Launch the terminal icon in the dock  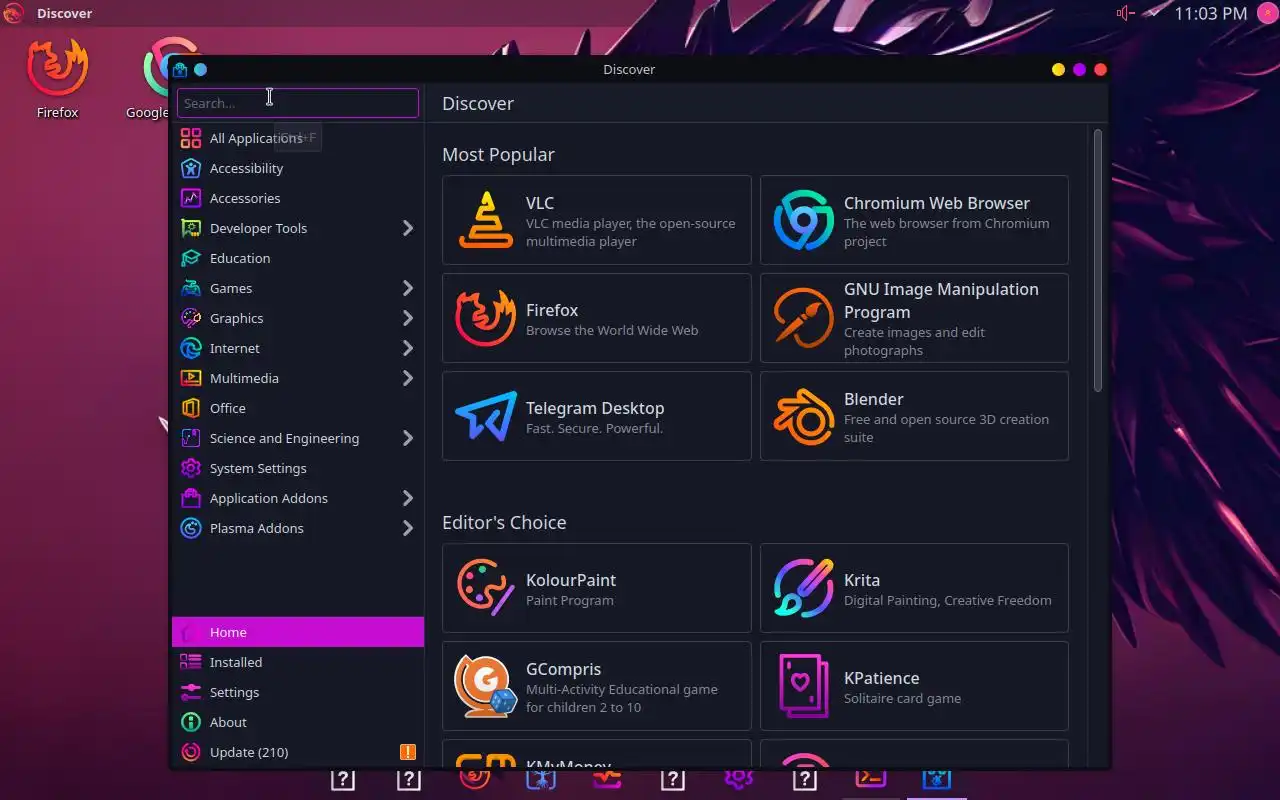[871, 778]
